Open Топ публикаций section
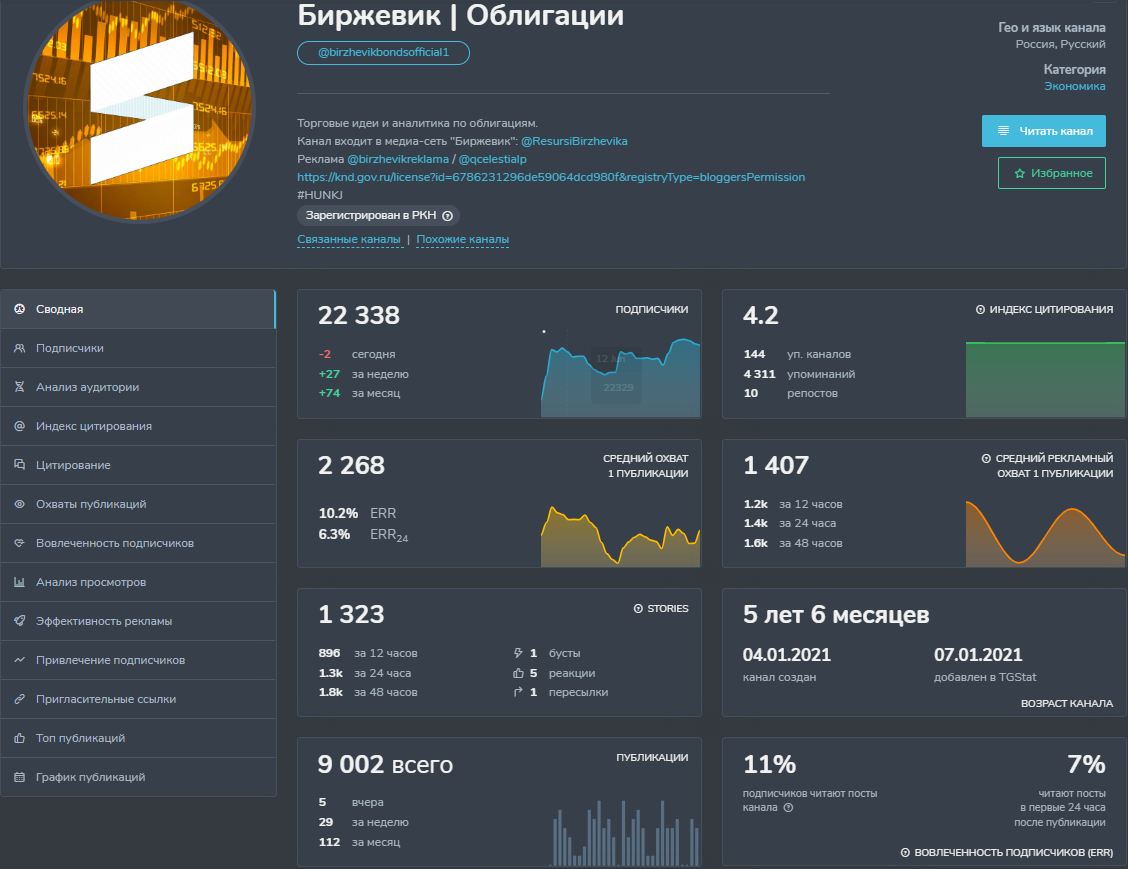This screenshot has height=869, width=1128. [138, 738]
